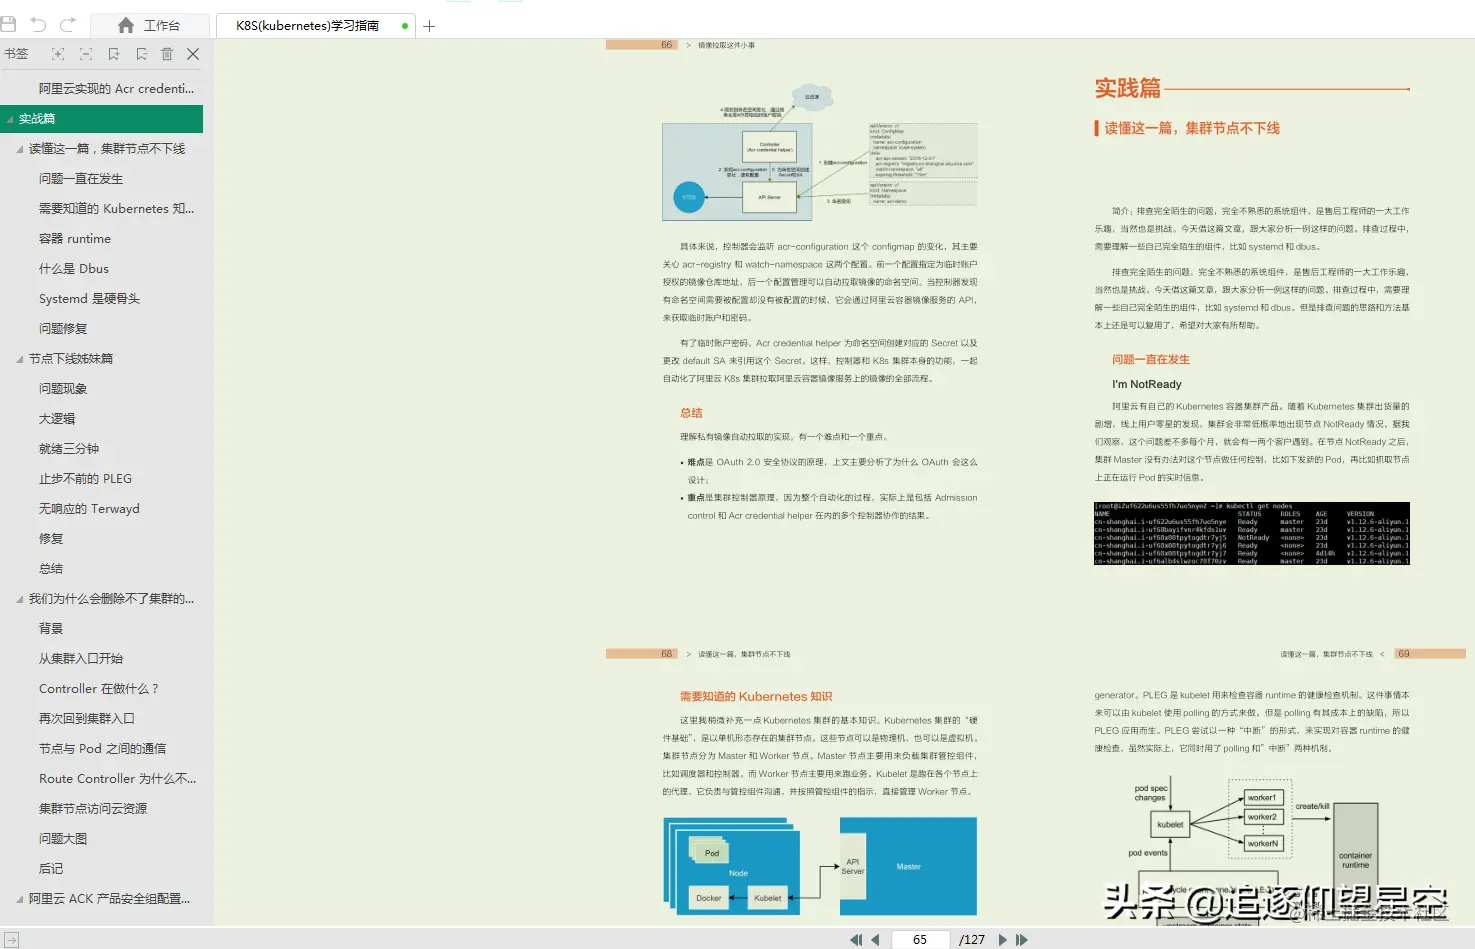Click the Acr credential helper architecture diagram
Screen dimensions: 1475x949
point(820,153)
